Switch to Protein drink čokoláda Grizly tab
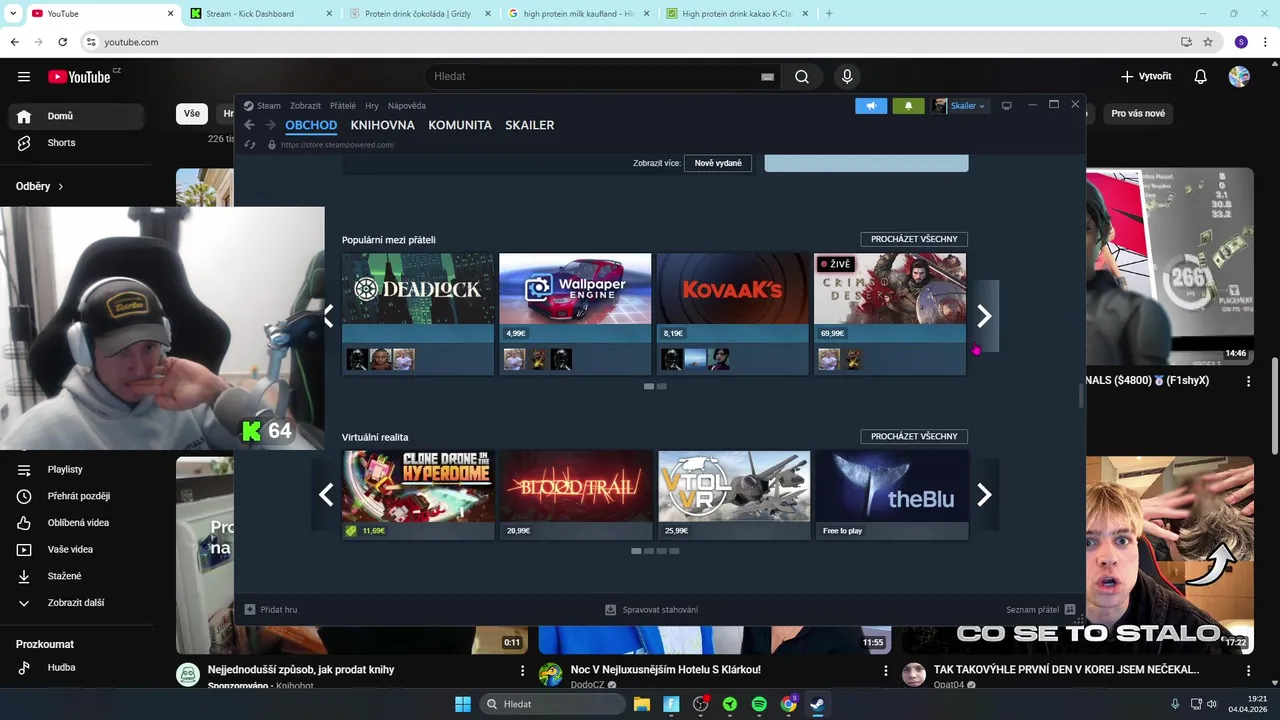 tap(420, 14)
